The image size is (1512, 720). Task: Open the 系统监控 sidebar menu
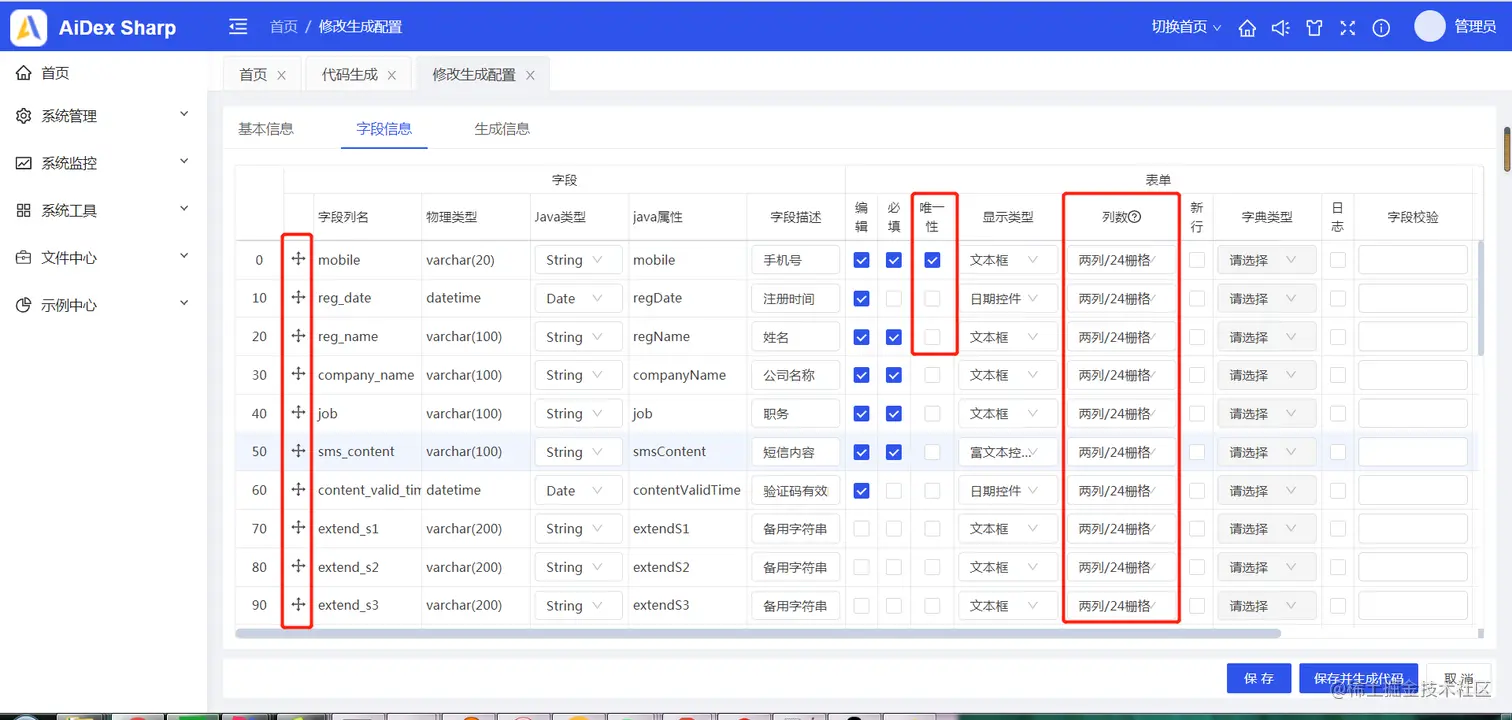point(103,163)
